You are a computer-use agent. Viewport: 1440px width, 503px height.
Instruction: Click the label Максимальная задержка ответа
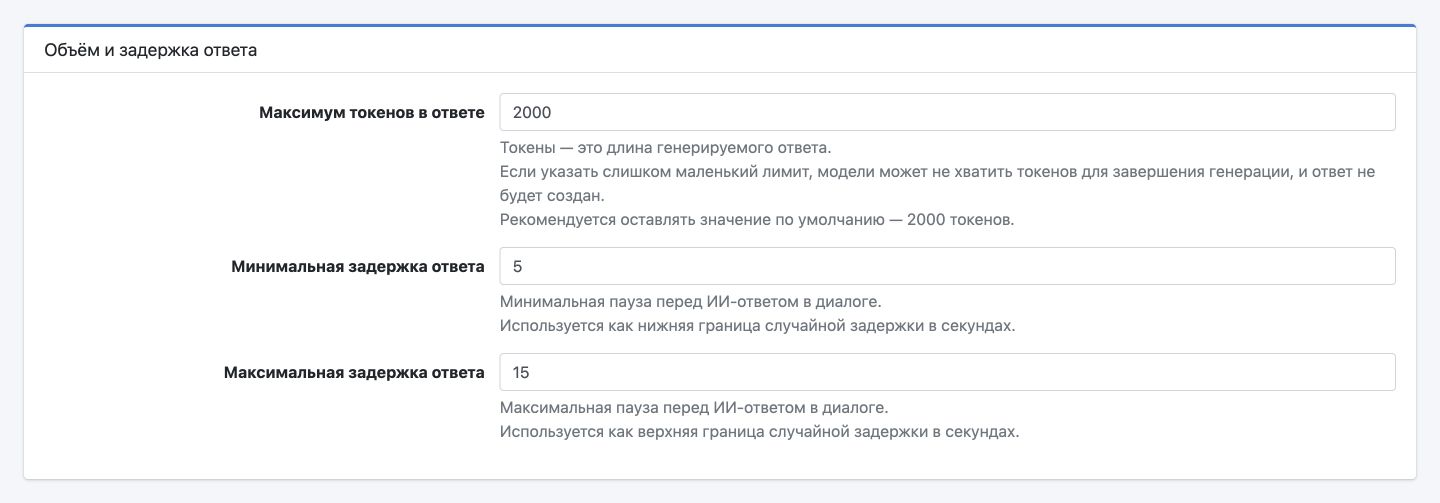(355, 373)
